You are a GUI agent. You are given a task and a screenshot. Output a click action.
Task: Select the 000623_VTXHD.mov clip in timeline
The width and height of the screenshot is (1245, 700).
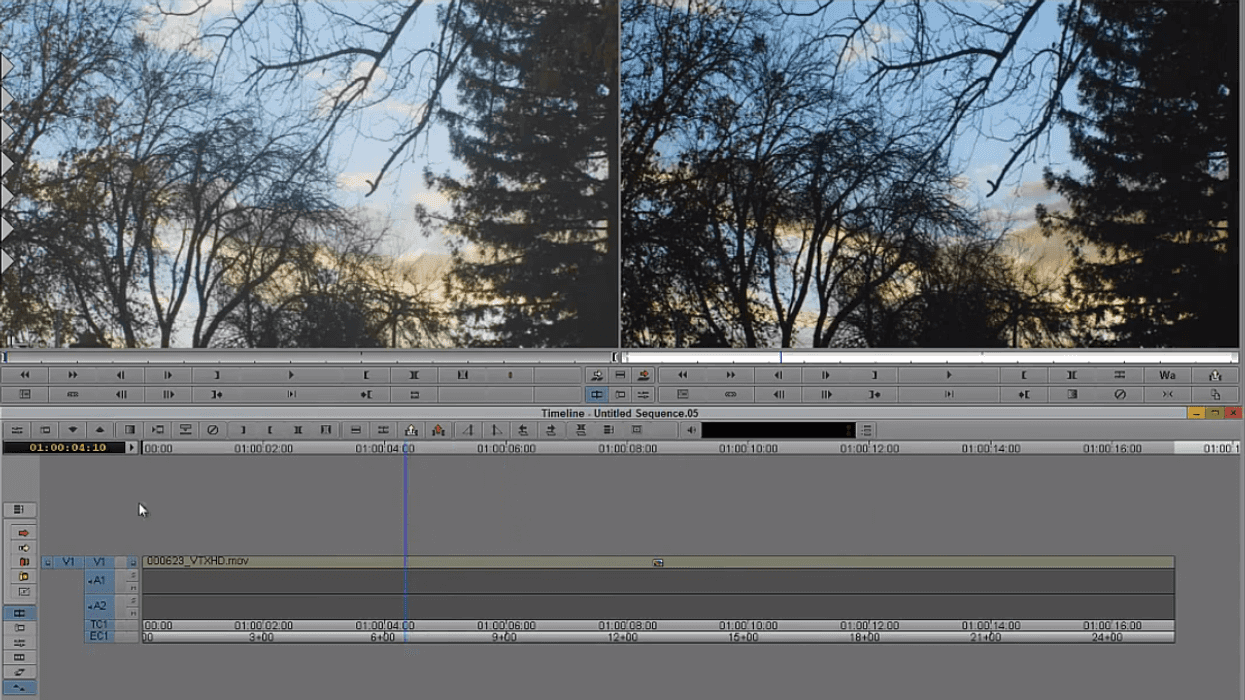click(657, 562)
